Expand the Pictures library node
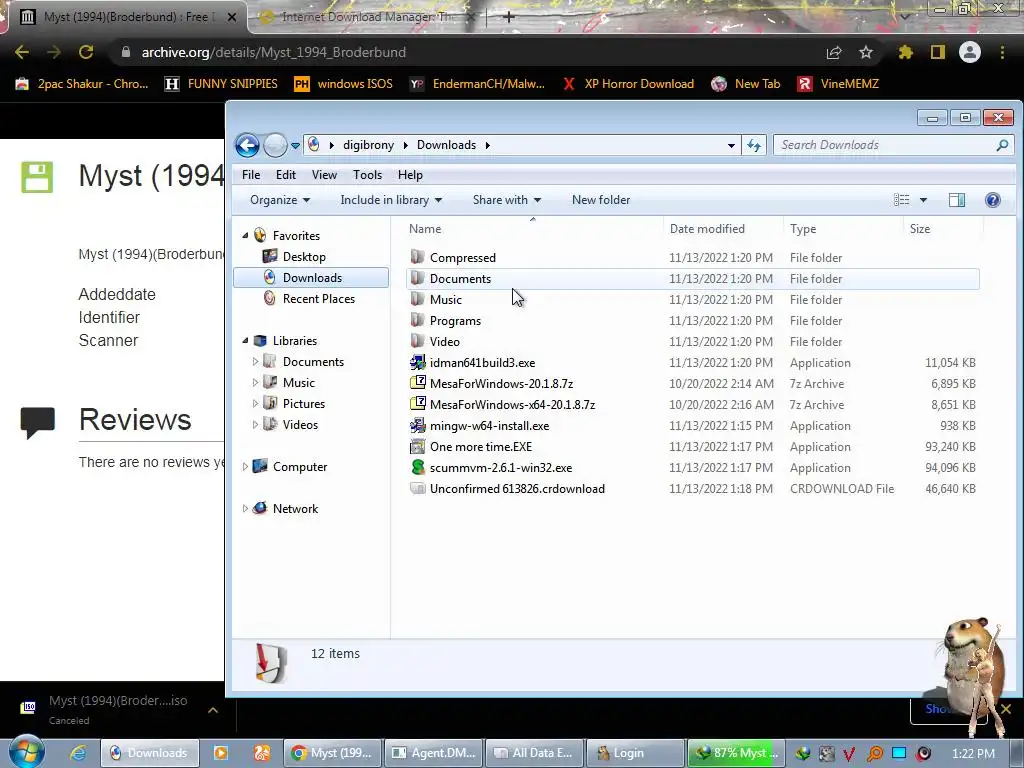 click(255, 404)
